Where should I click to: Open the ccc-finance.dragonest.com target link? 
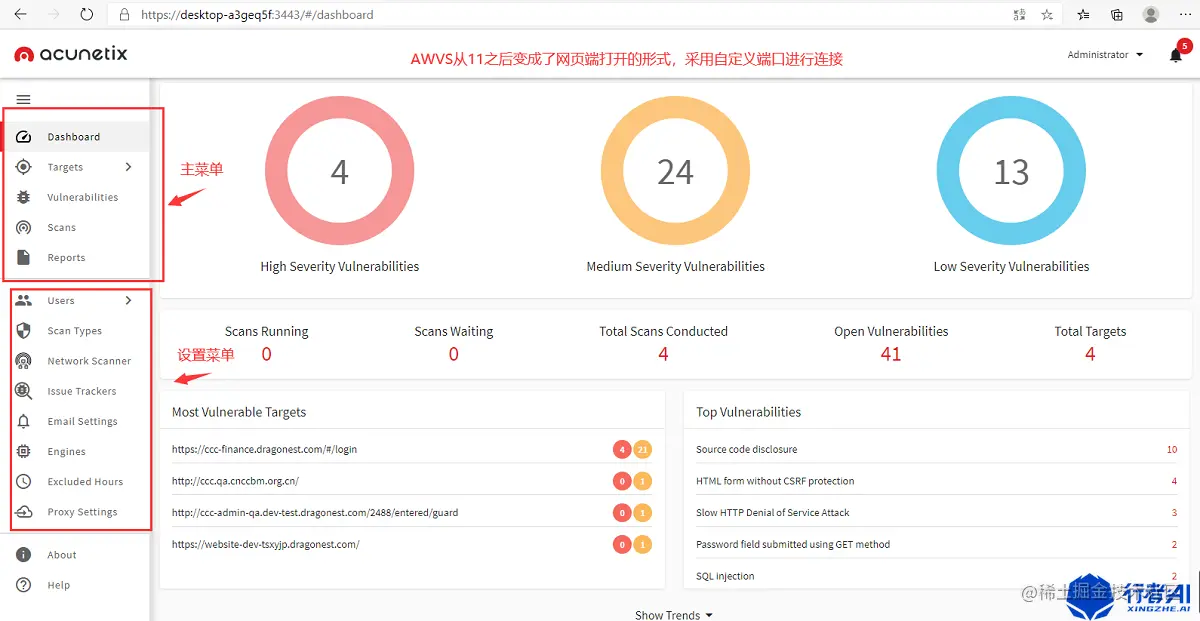[264, 449]
